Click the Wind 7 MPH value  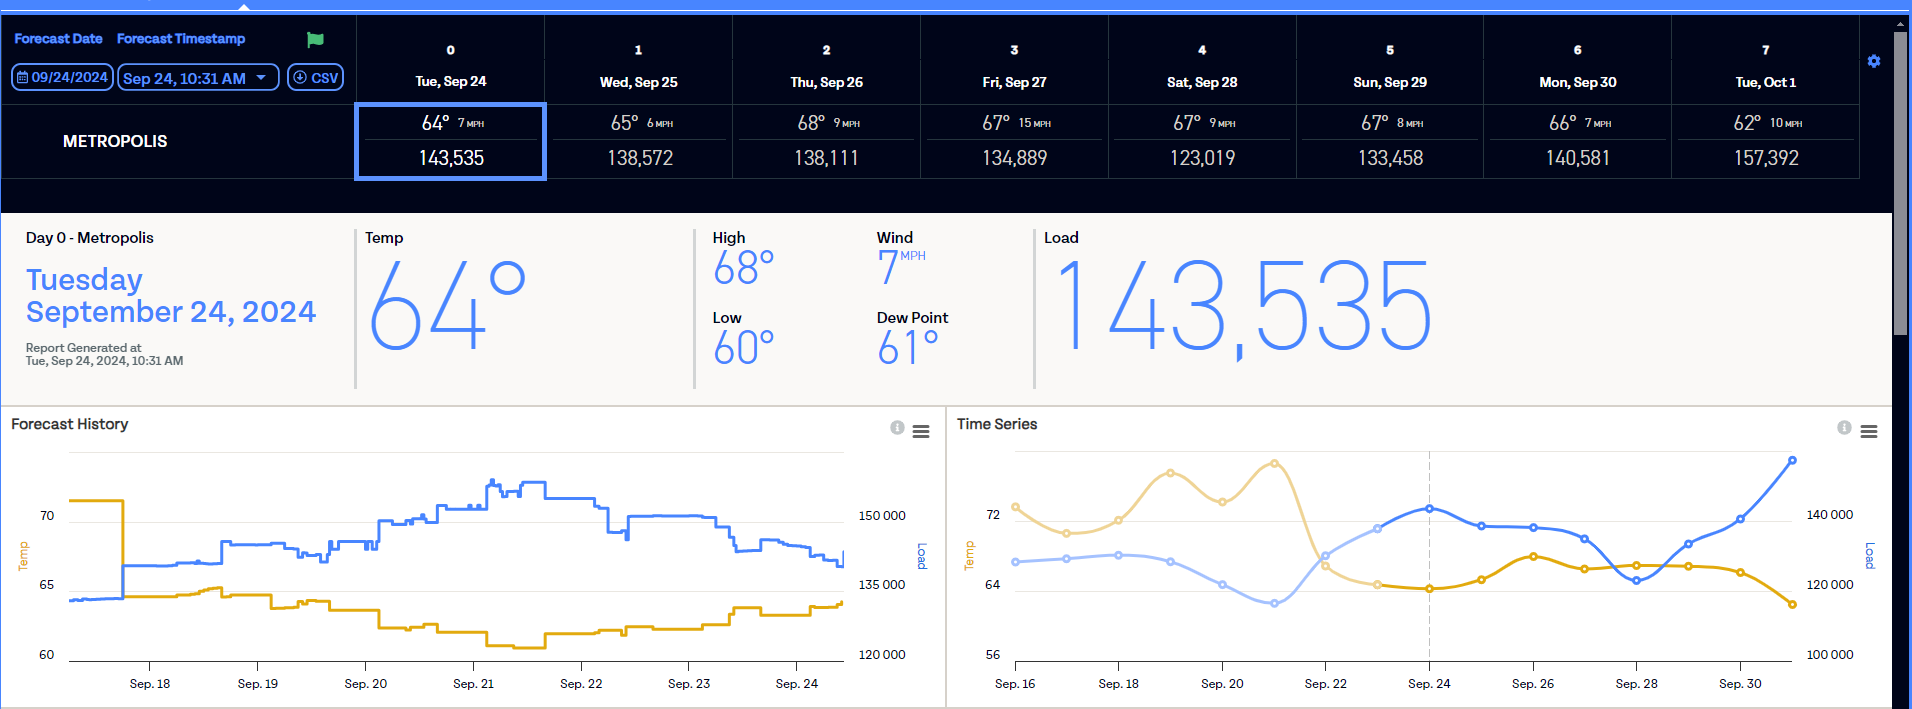pos(901,266)
